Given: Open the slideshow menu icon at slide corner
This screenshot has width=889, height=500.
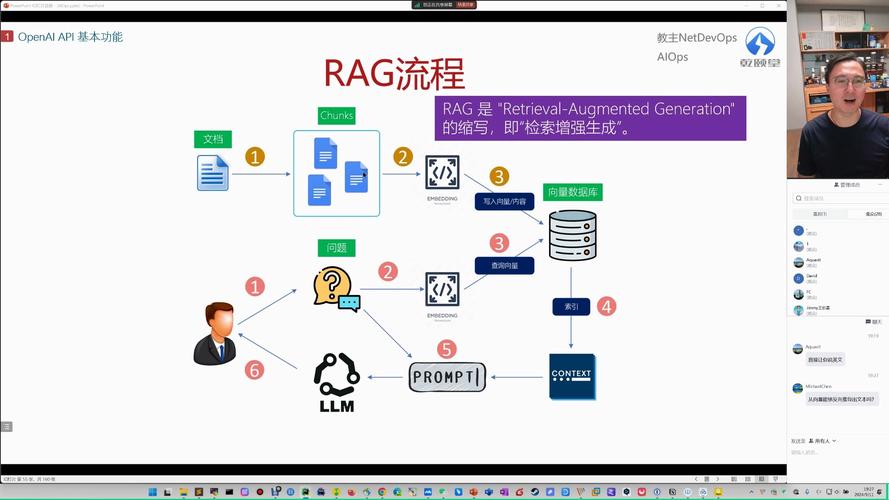Looking at the screenshot, I should click(x=7, y=426).
